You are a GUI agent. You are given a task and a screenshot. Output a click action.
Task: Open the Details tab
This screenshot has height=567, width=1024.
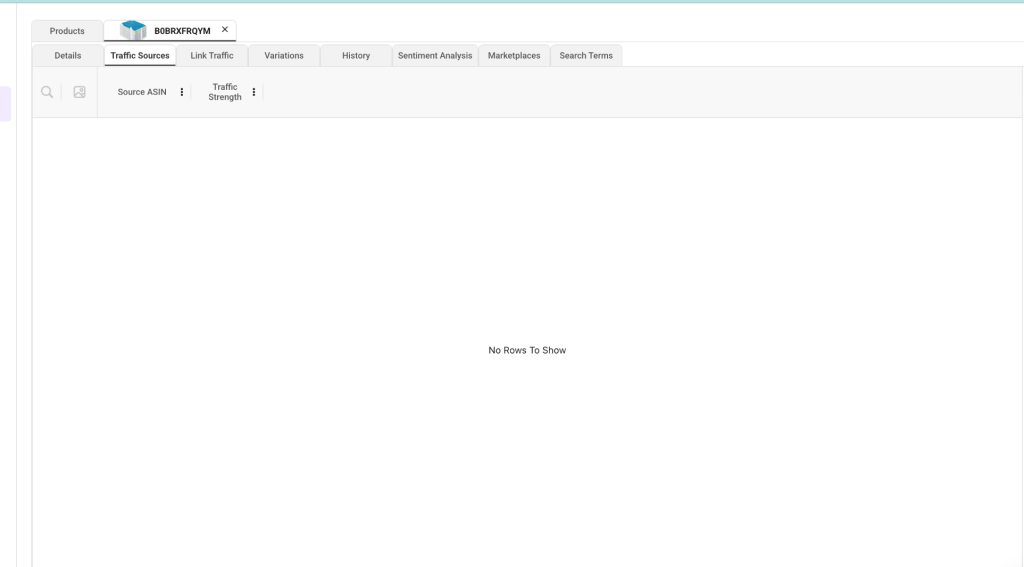point(68,56)
